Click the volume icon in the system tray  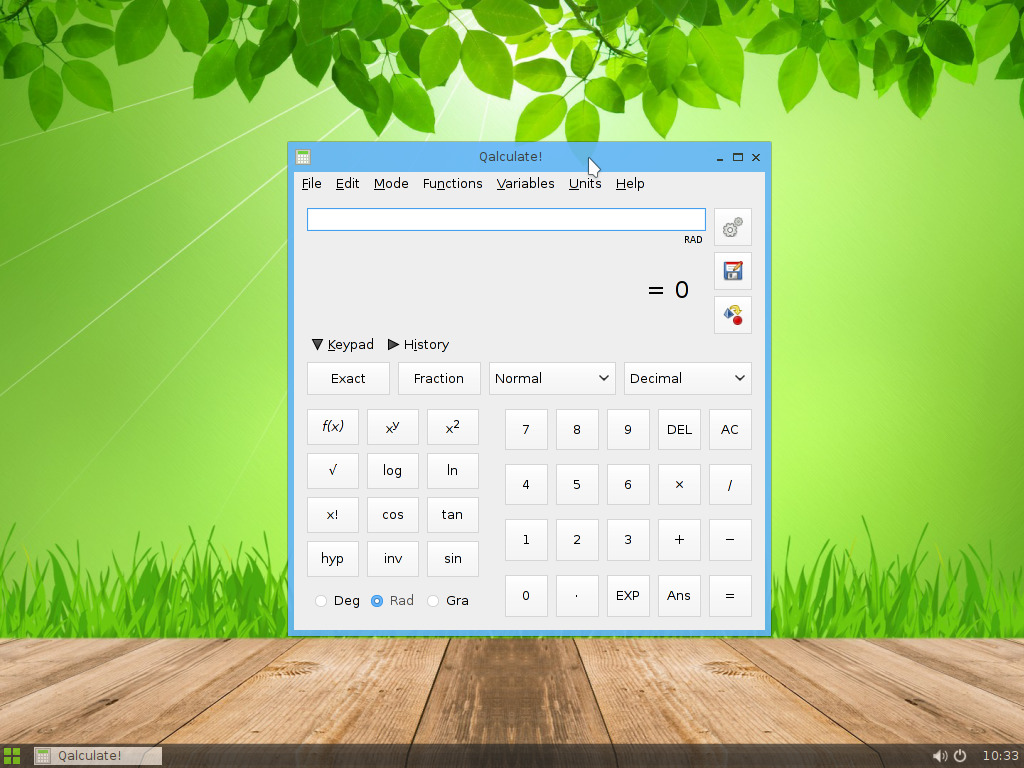tap(940, 755)
